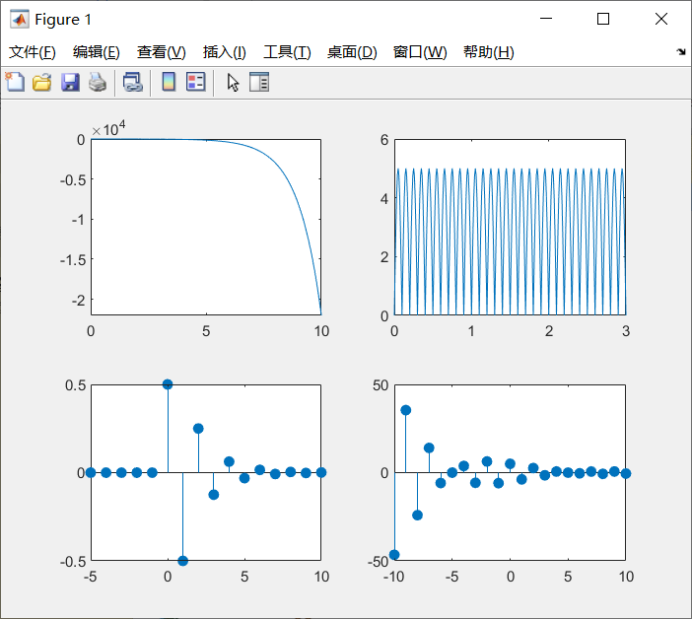692x619 pixels.
Task: Click the ×10^4 exponent label
Action: pyautogui.click(x=109, y=129)
